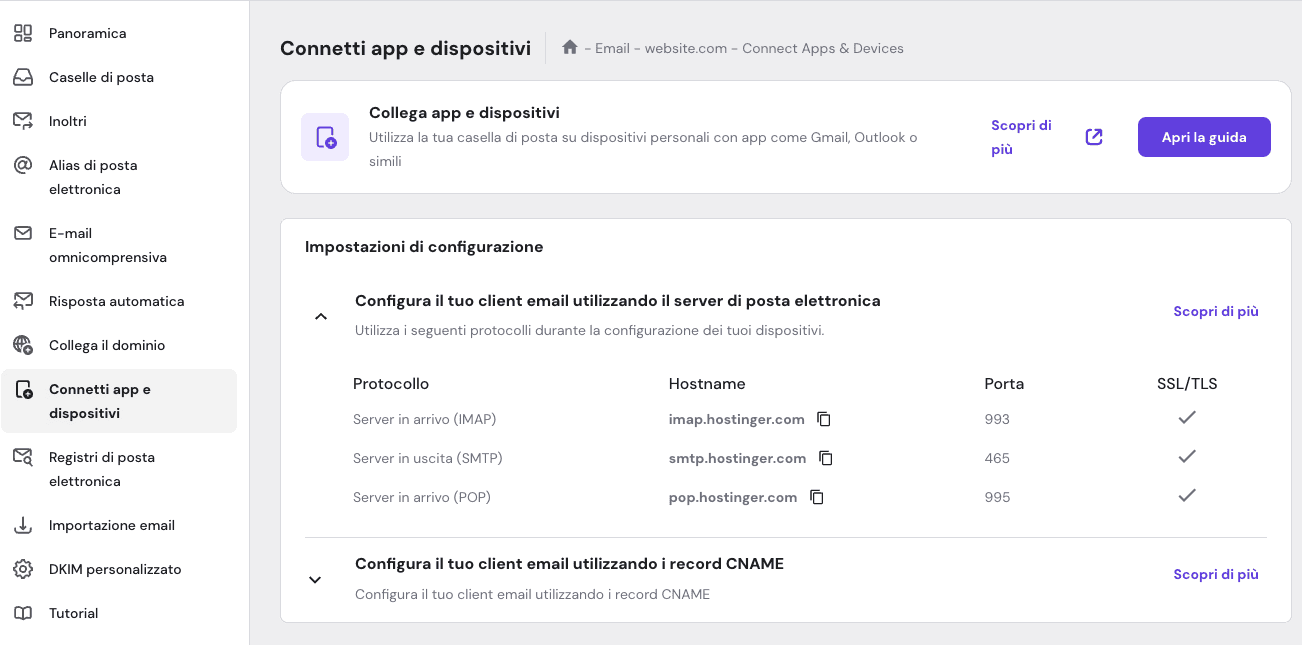Copy the POP hostname pop.hostinger.com
Image resolution: width=1302 pixels, height=645 pixels.
(x=817, y=496)
